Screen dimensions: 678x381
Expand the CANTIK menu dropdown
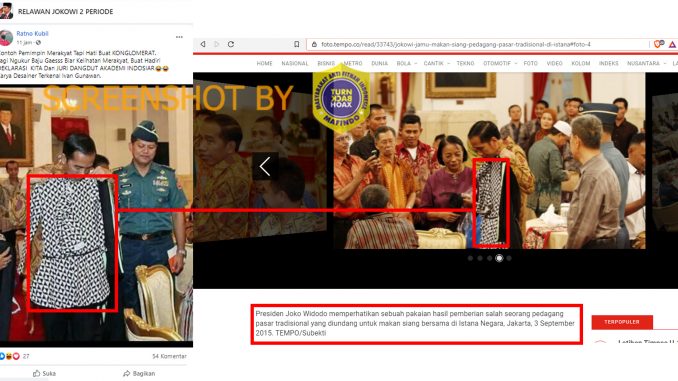(x=448, y=64)
